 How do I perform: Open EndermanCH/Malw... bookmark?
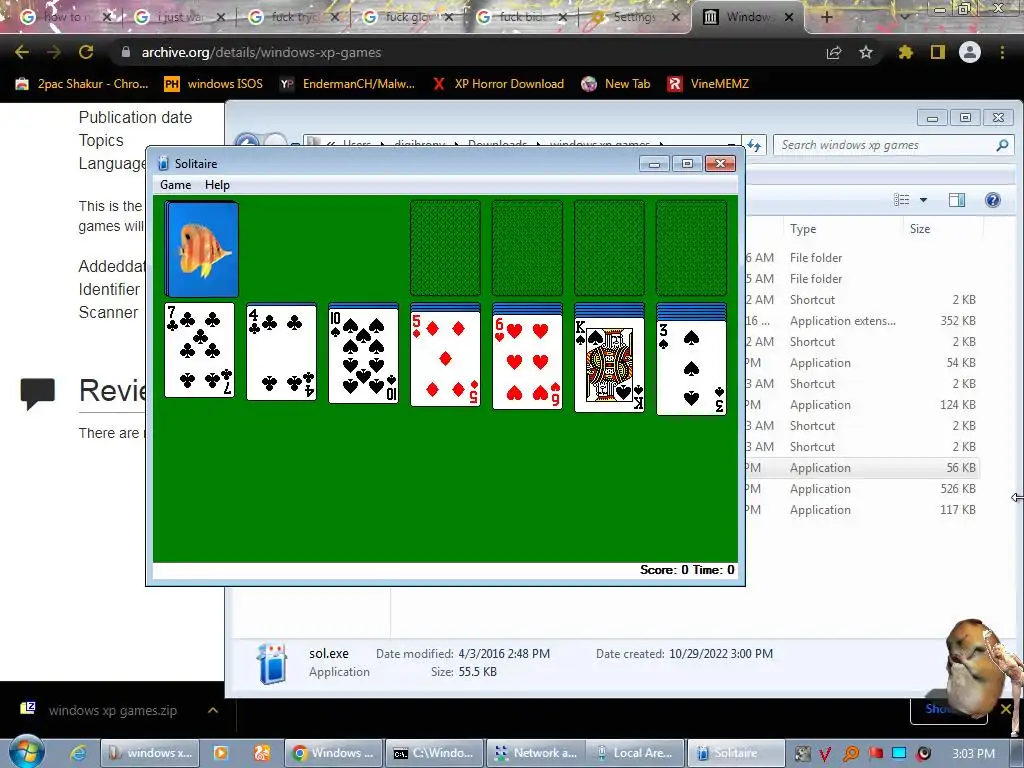[347, 84]
